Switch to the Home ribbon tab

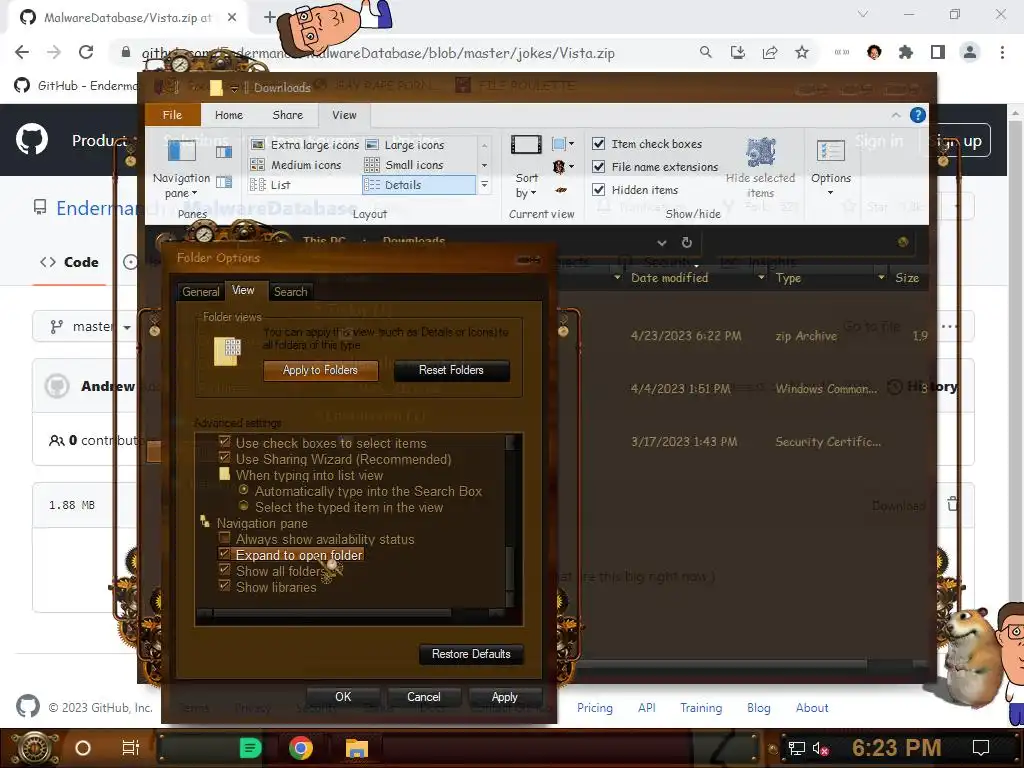pos(229,115)
